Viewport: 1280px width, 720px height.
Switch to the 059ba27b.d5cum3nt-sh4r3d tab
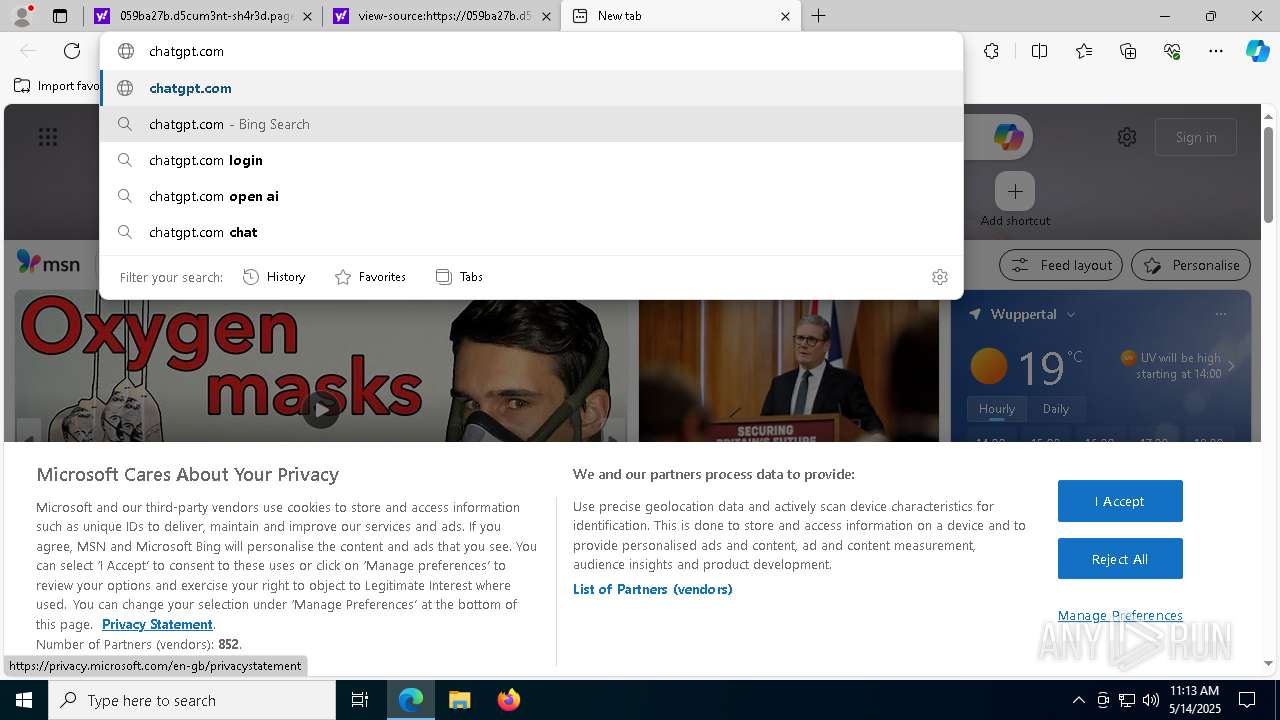coord(202,16)
